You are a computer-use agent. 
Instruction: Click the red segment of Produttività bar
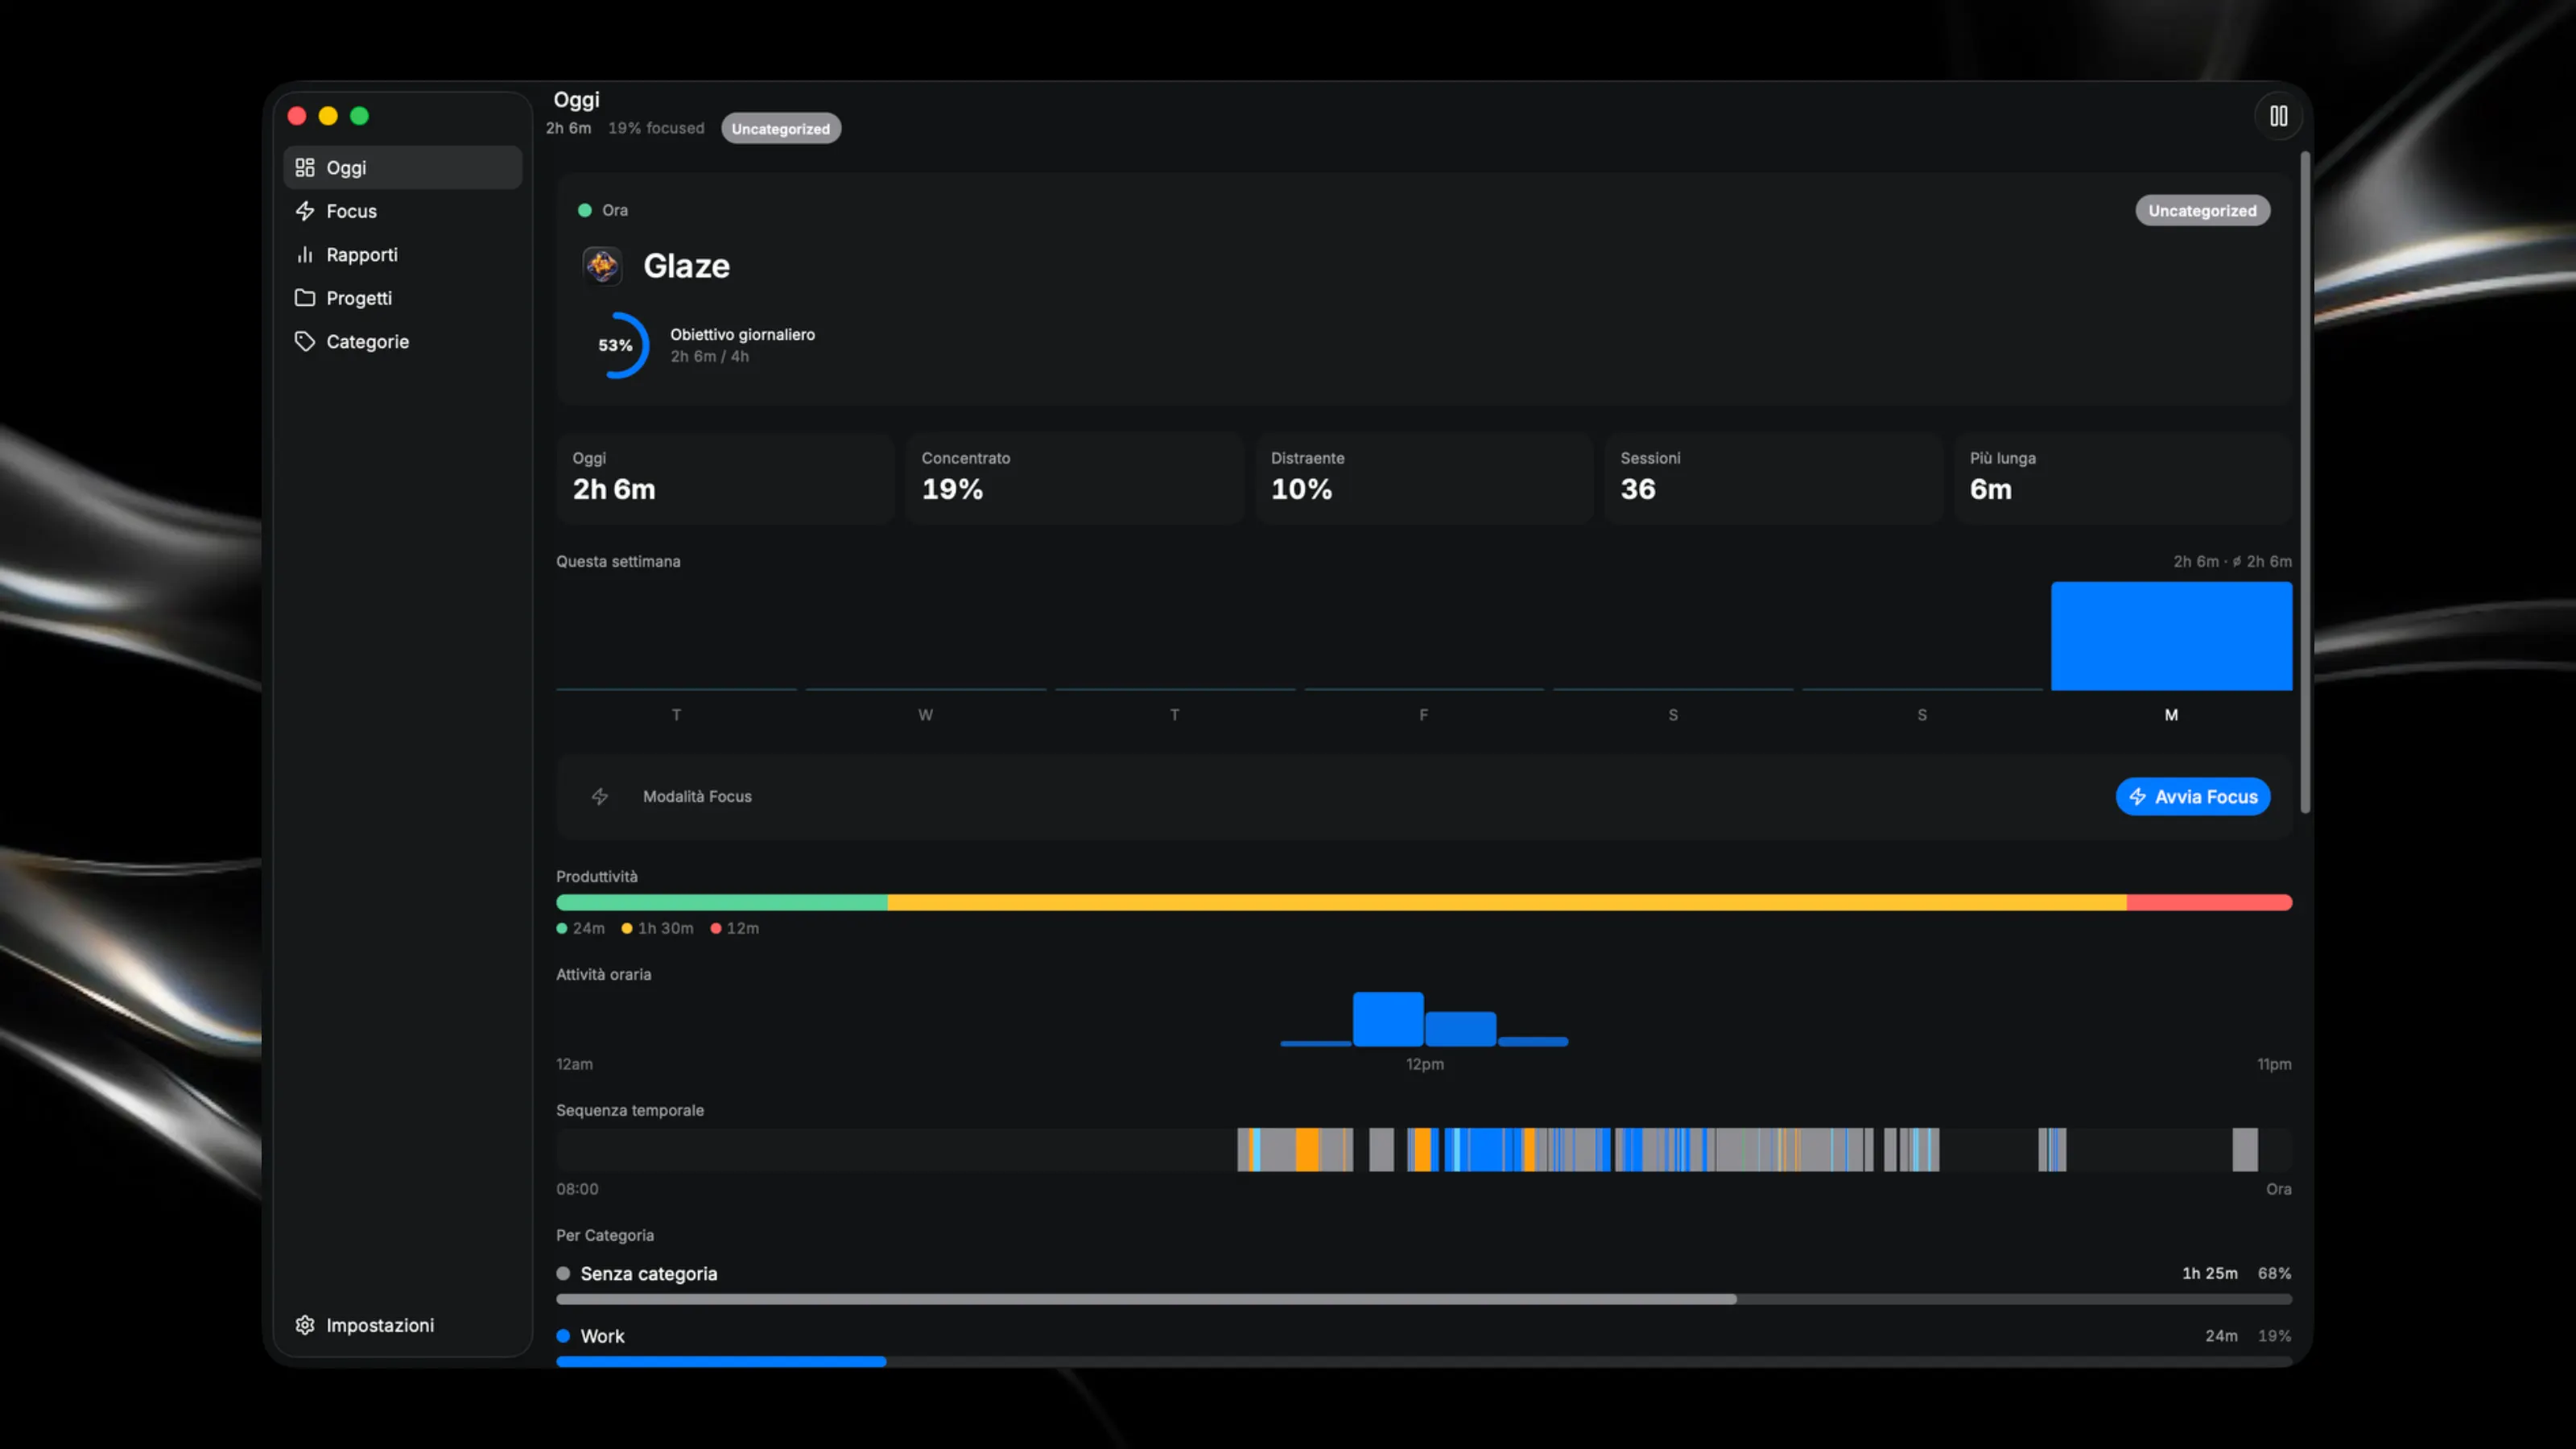[x=2210, y=902]
